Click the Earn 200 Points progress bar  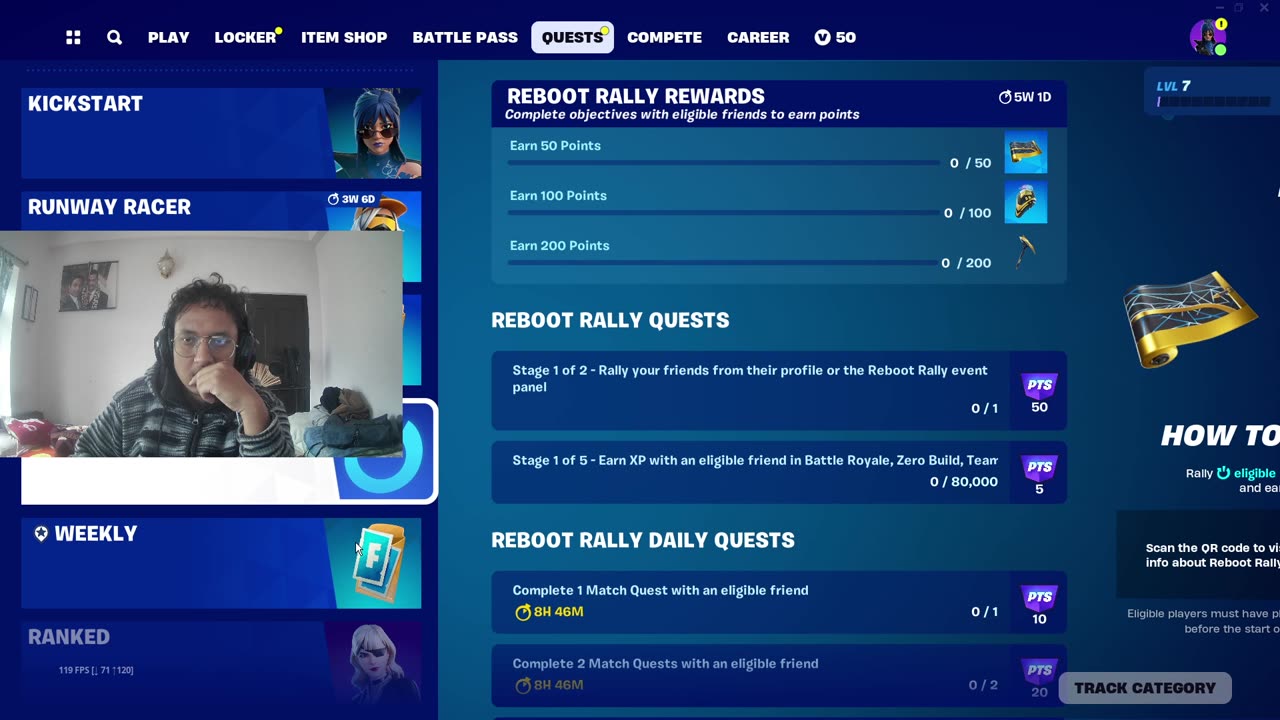point(723,263)
